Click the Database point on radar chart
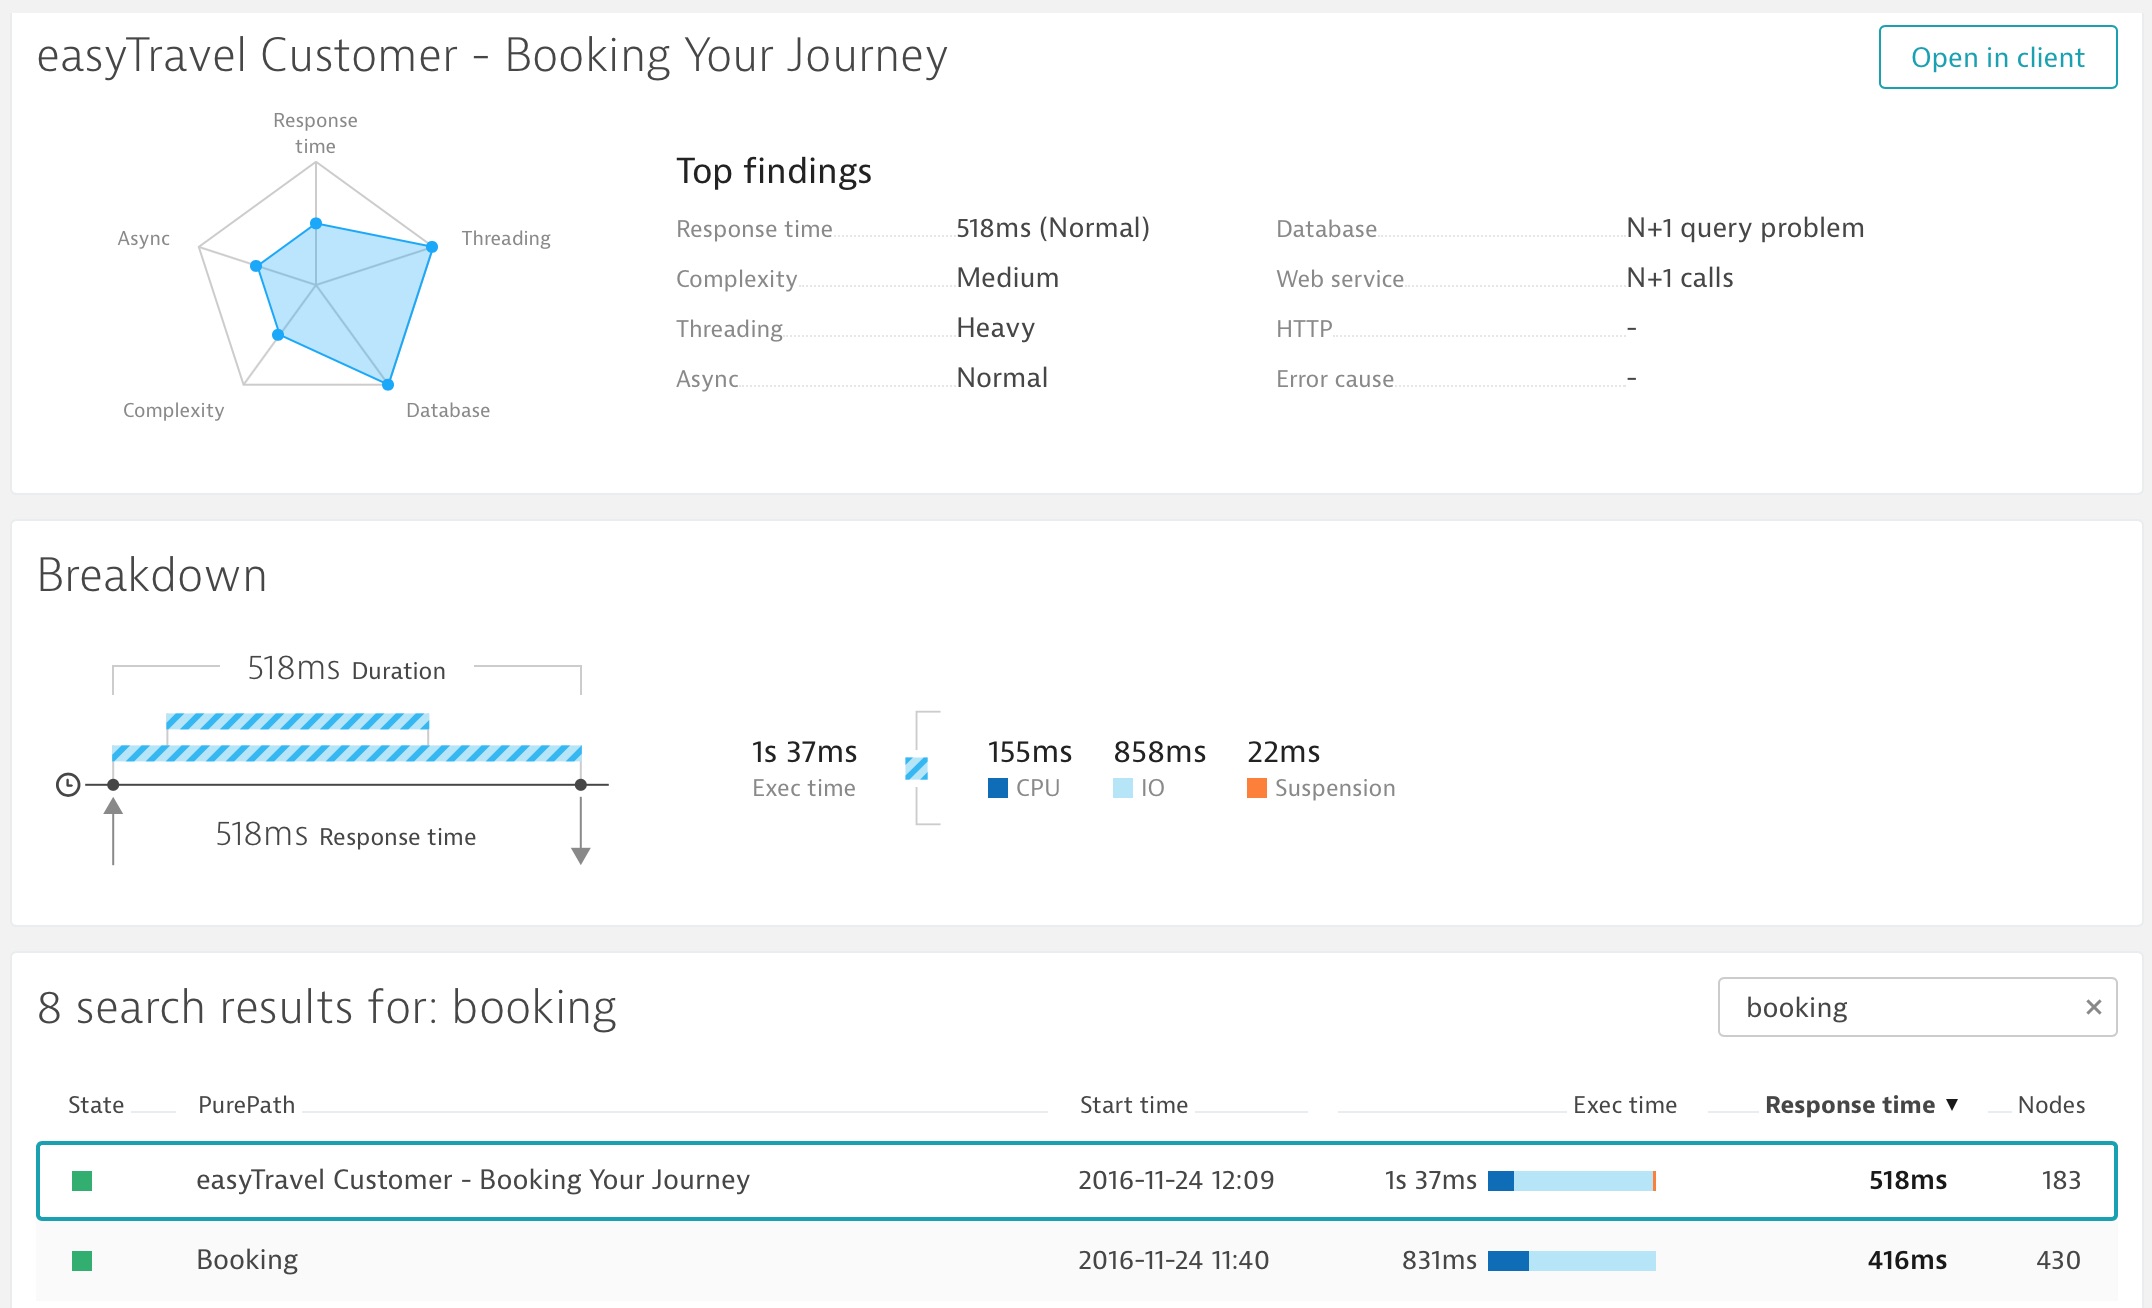The width and height of the screenshot is (2152, 1308). (x=388, y=384)
